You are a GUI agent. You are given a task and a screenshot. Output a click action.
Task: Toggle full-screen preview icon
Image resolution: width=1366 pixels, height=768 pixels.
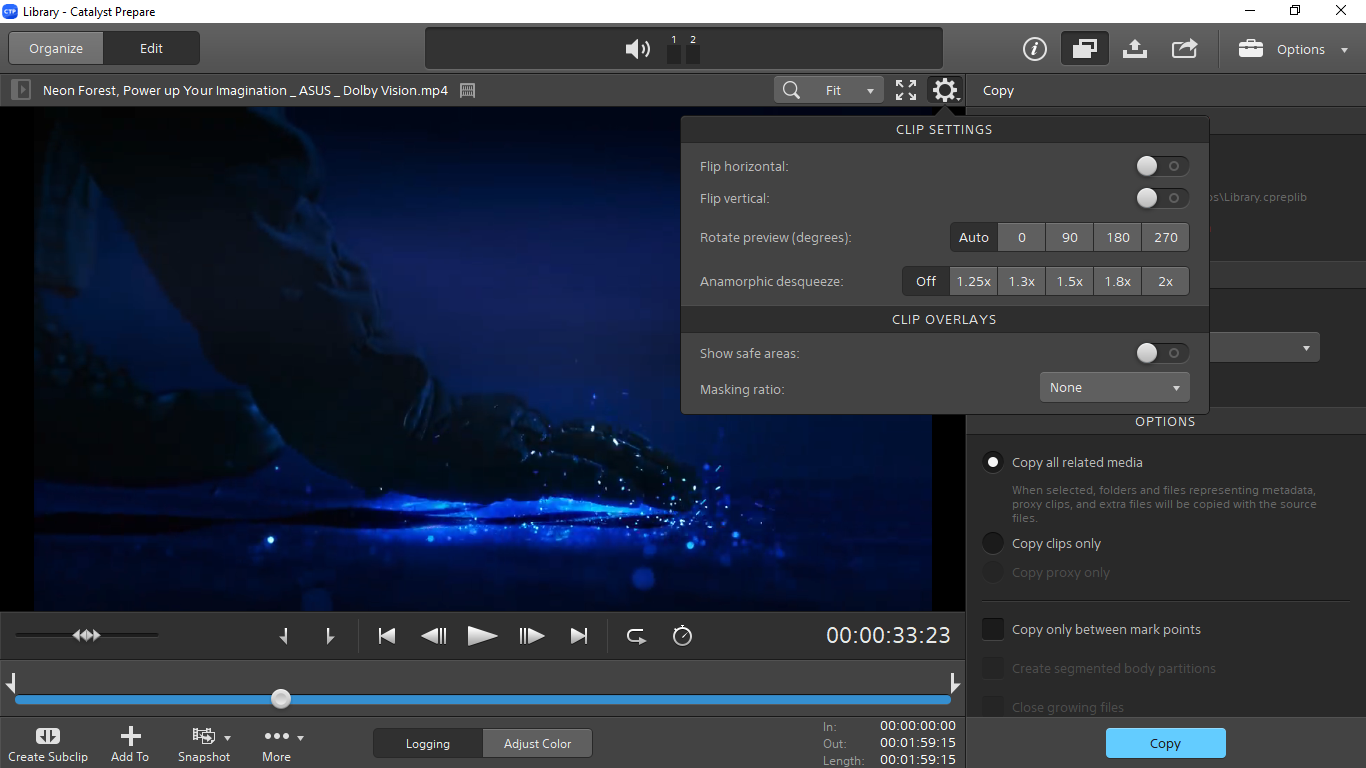[906, 90]
